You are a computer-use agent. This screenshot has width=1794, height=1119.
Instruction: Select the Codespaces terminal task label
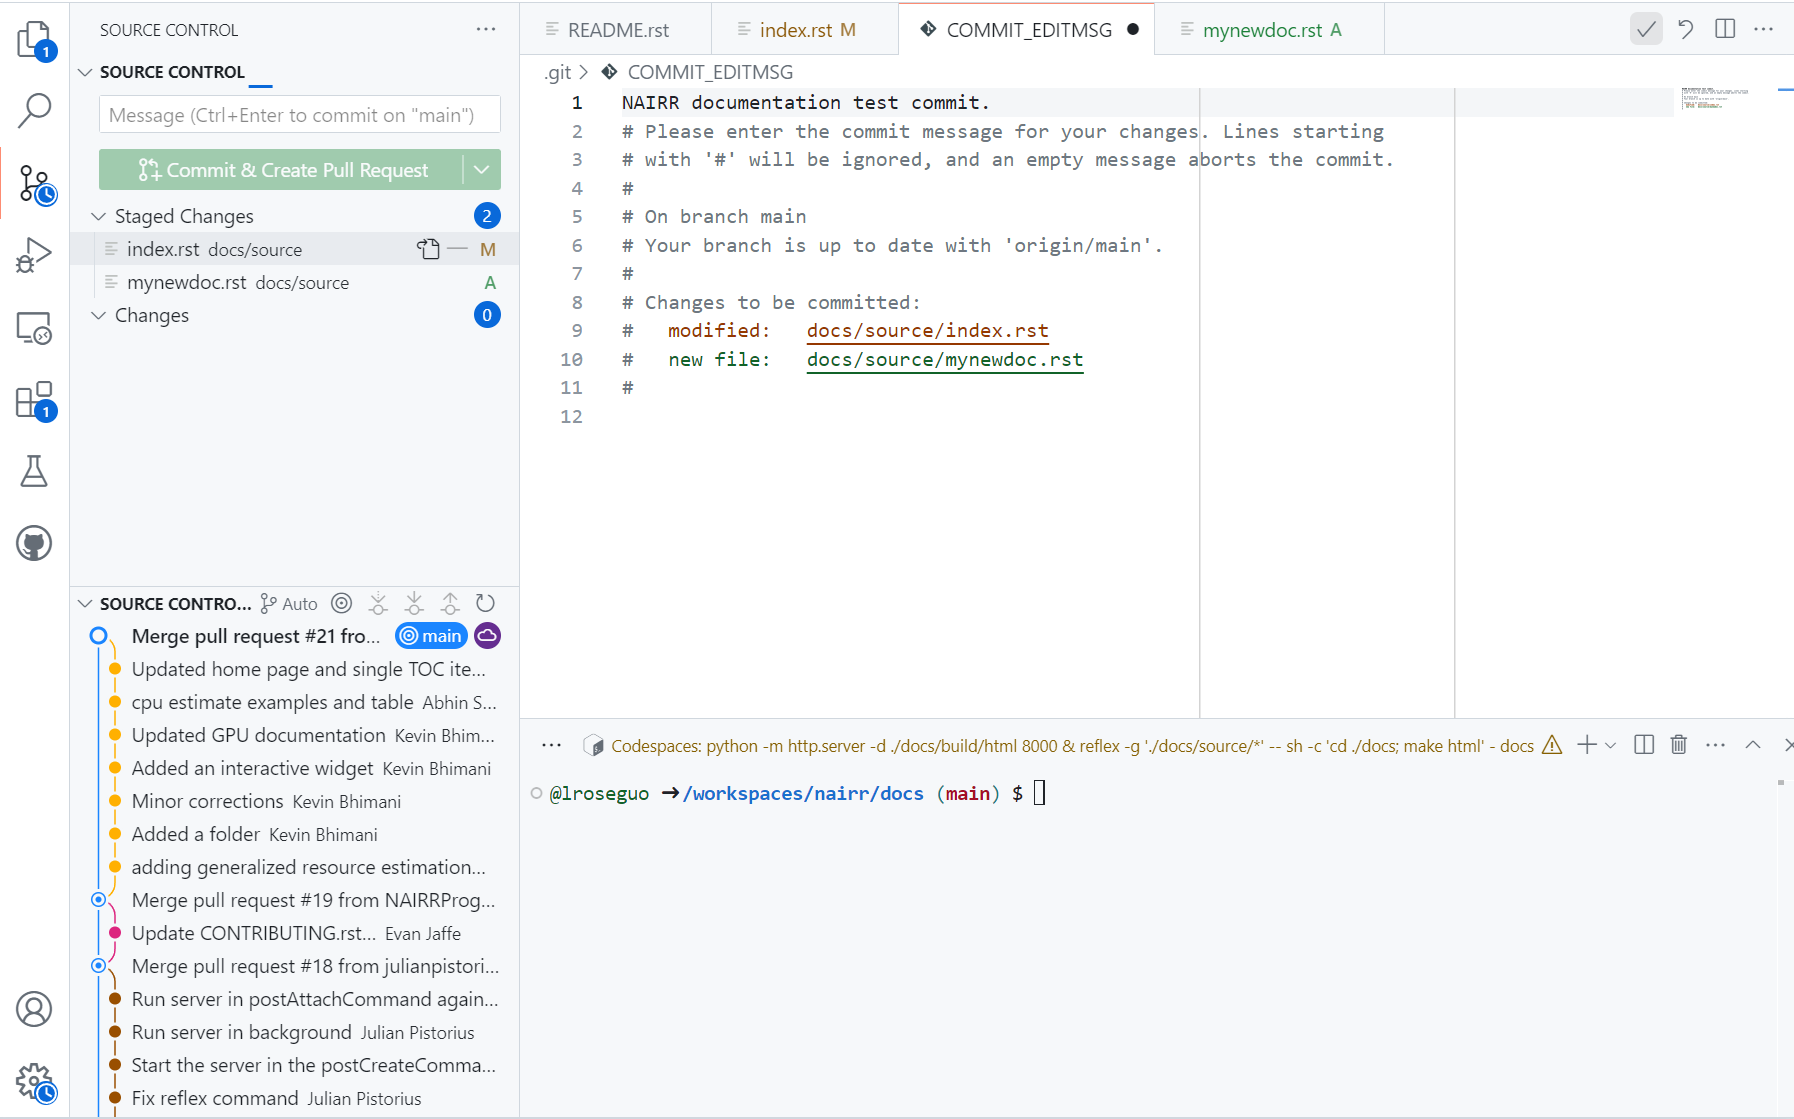tap(1072, 746)
